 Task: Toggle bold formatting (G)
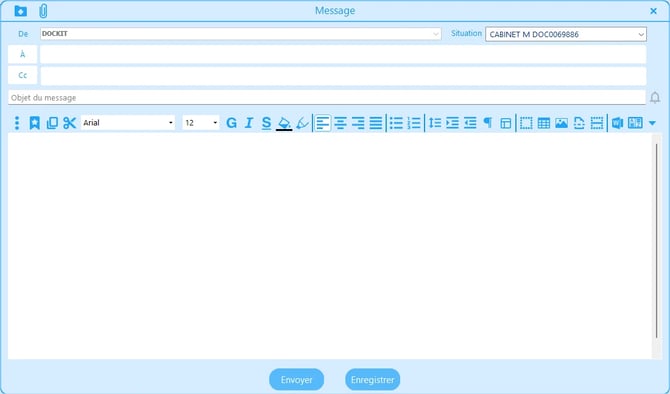coord(231,123)
